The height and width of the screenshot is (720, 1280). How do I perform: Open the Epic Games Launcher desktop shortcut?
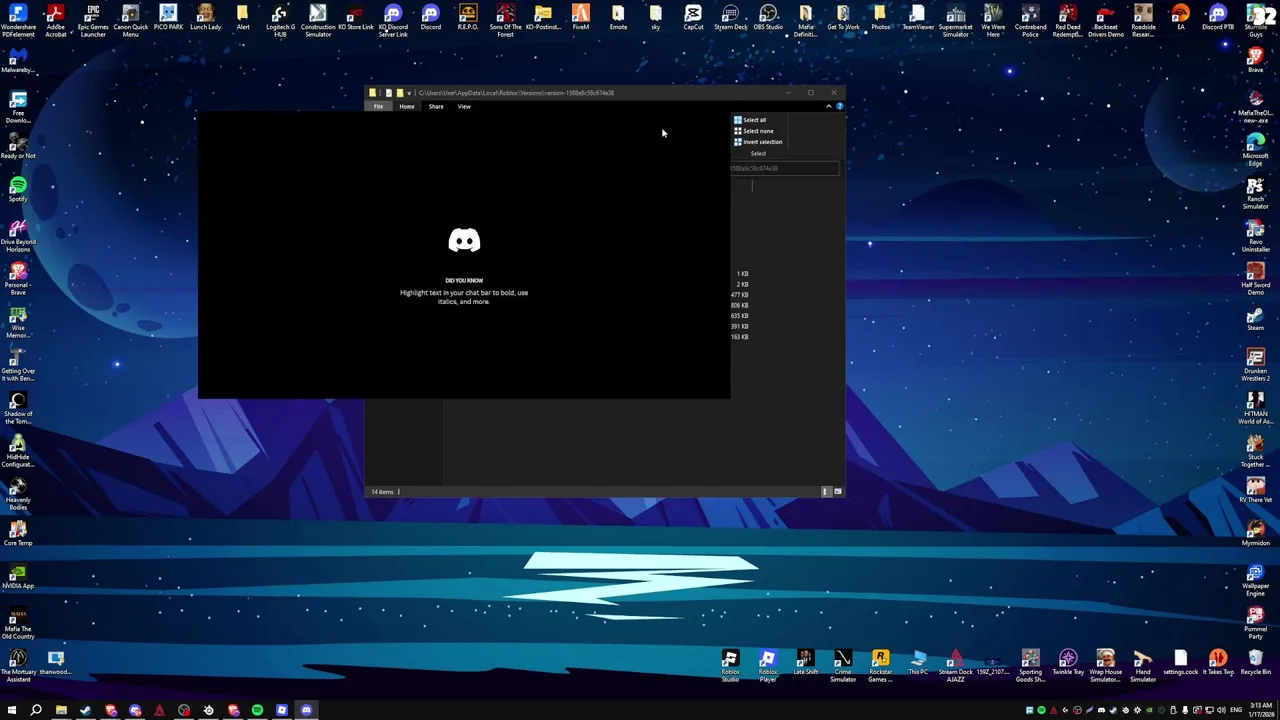click(93, 20)
